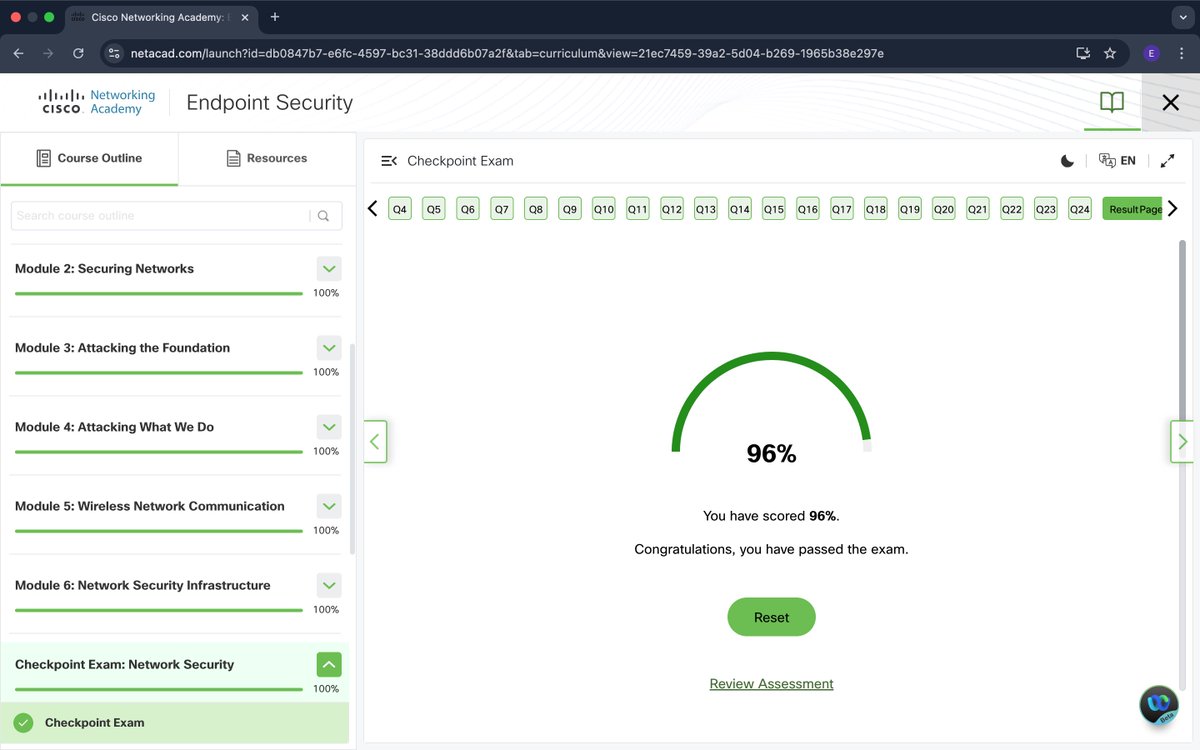
Task: Click the completed Checkpoint Exam checkmark
Action: click(22, 722)
